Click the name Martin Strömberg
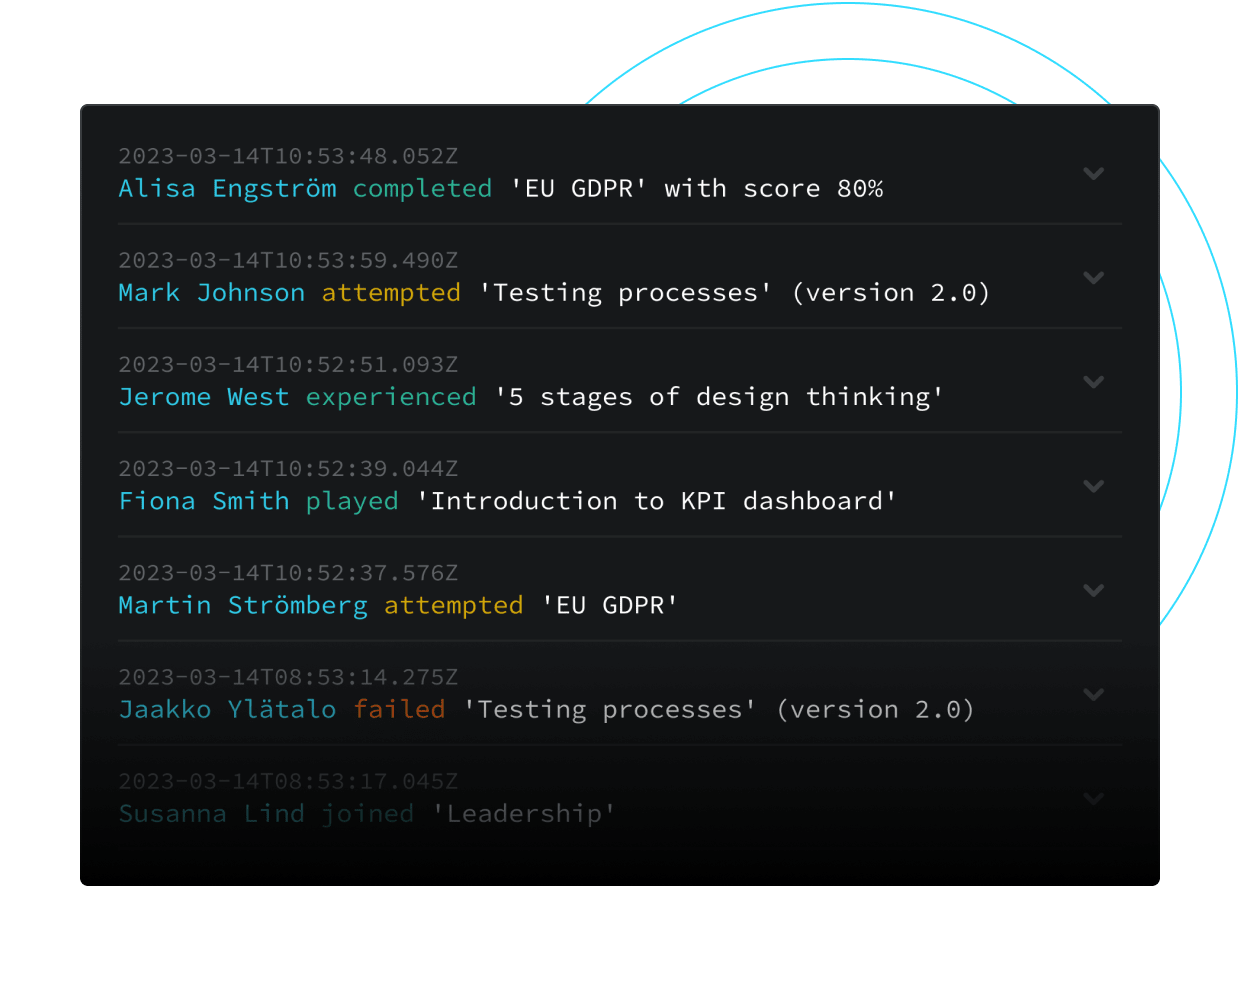The image size is (1240, 992). [x=243, y=606]
